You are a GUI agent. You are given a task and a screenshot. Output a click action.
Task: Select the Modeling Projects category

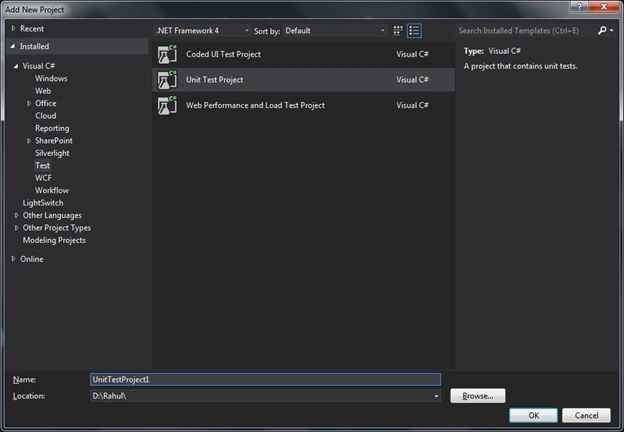point(54,240)
